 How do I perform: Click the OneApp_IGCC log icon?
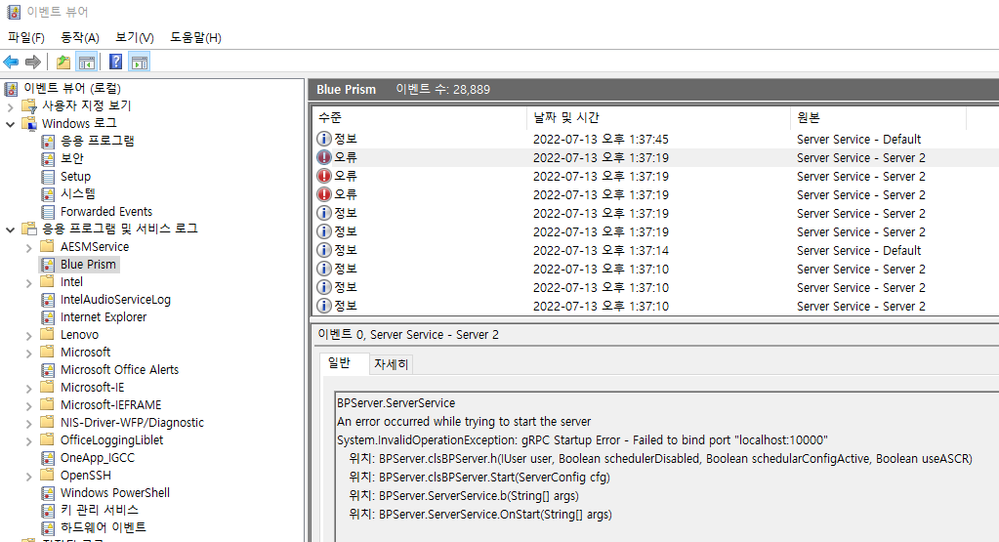click(x=48, y=458)
